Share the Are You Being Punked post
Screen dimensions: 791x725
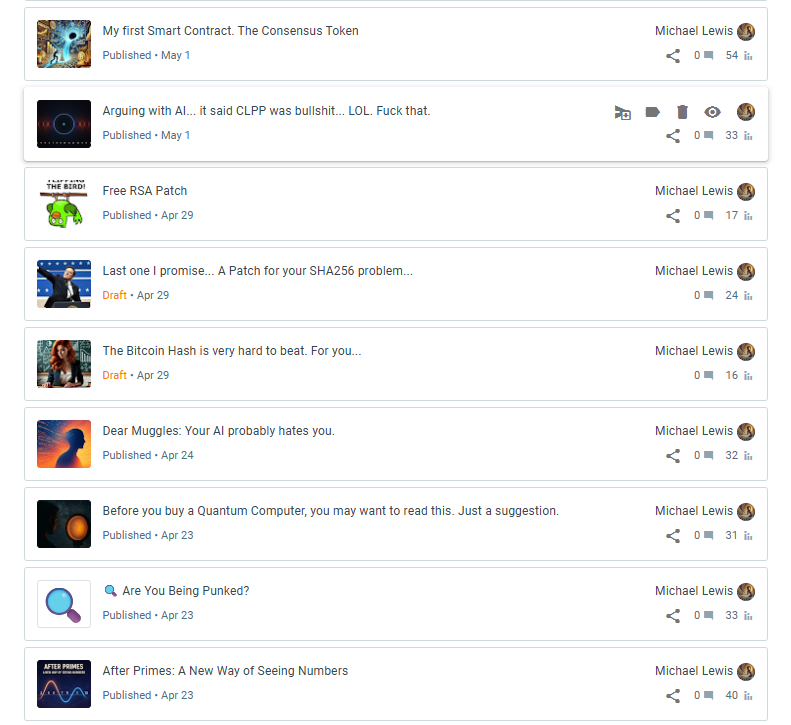[673, 616]
